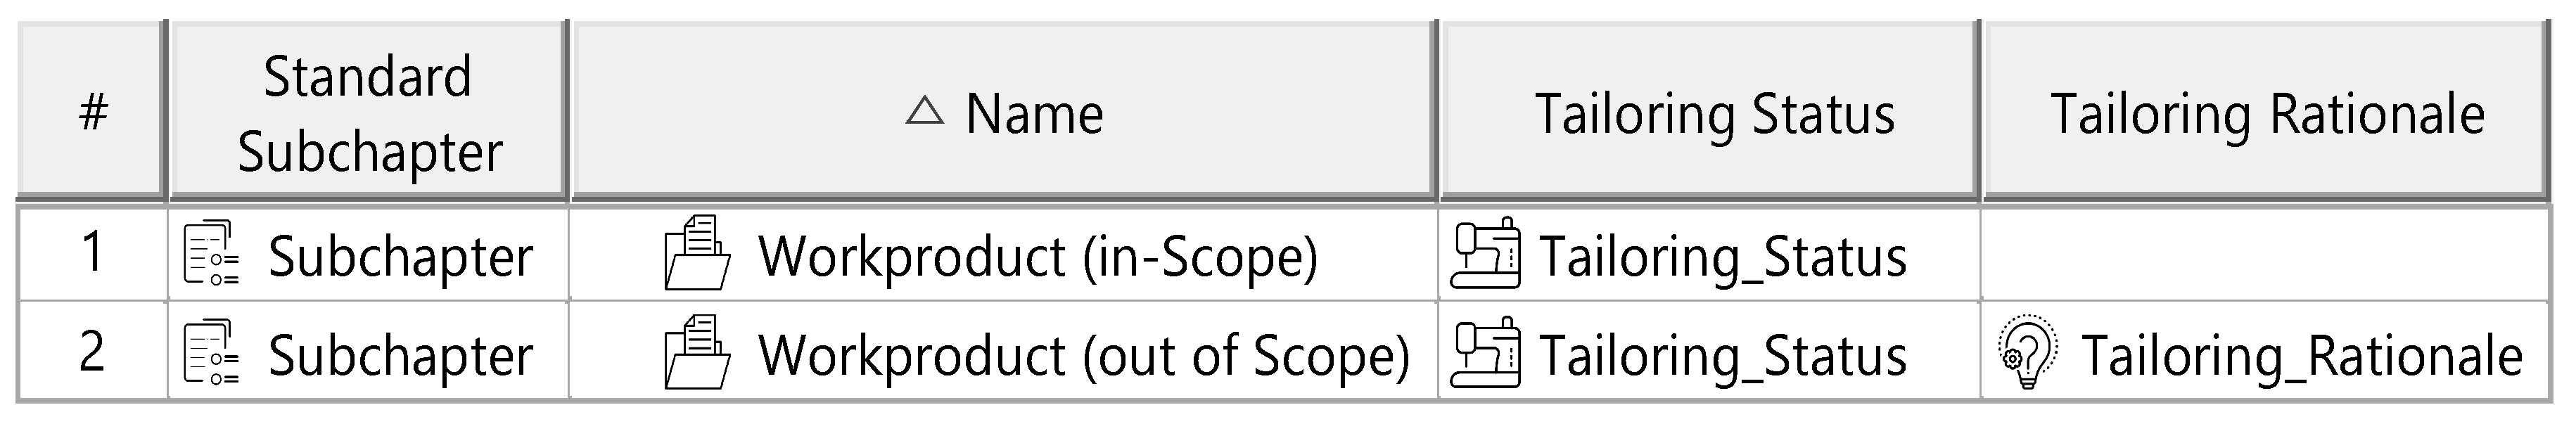The image size is (2576, 424).
Task: Click the empty Tailoring Rationale cell in row 1
Action: pyautogui.click(x=2265, y=254)
